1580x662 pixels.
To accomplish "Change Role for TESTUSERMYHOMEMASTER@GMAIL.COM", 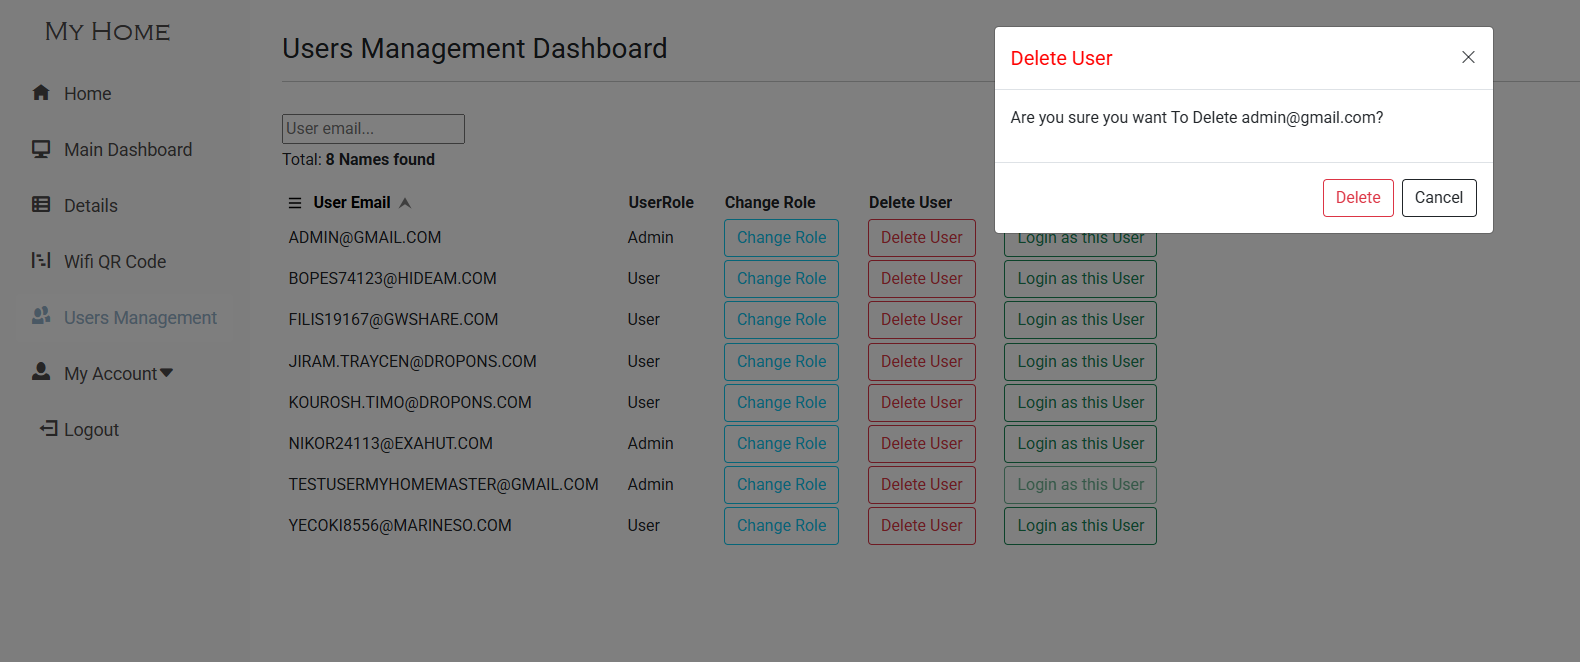I will tap(781, 485).
